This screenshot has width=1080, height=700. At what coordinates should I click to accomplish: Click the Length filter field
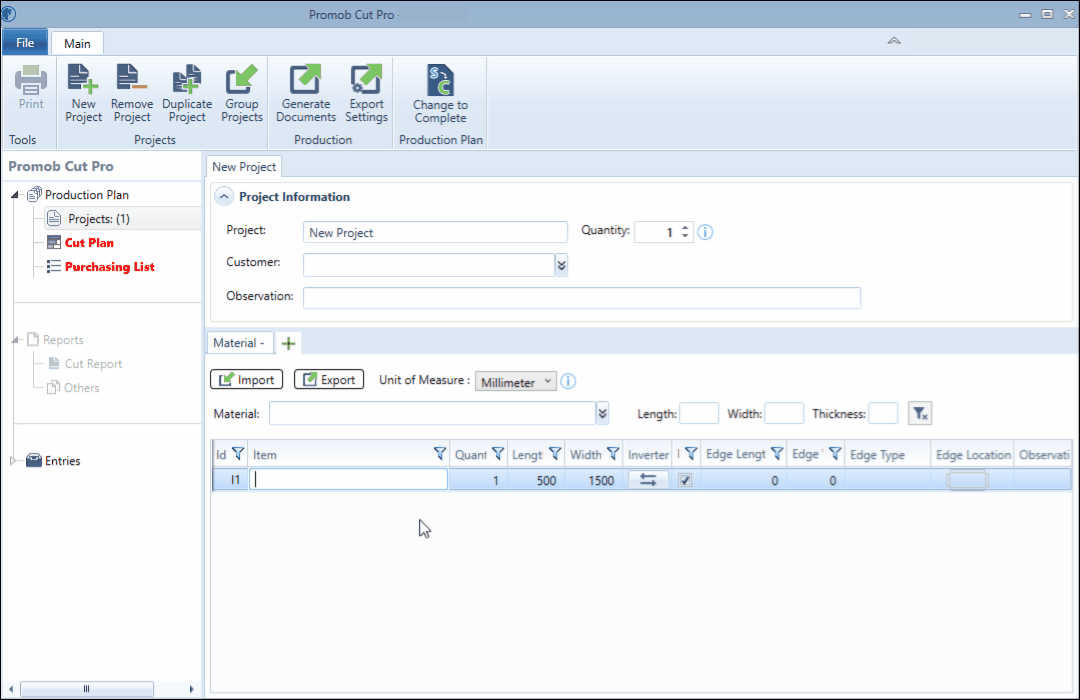[699, 413]
